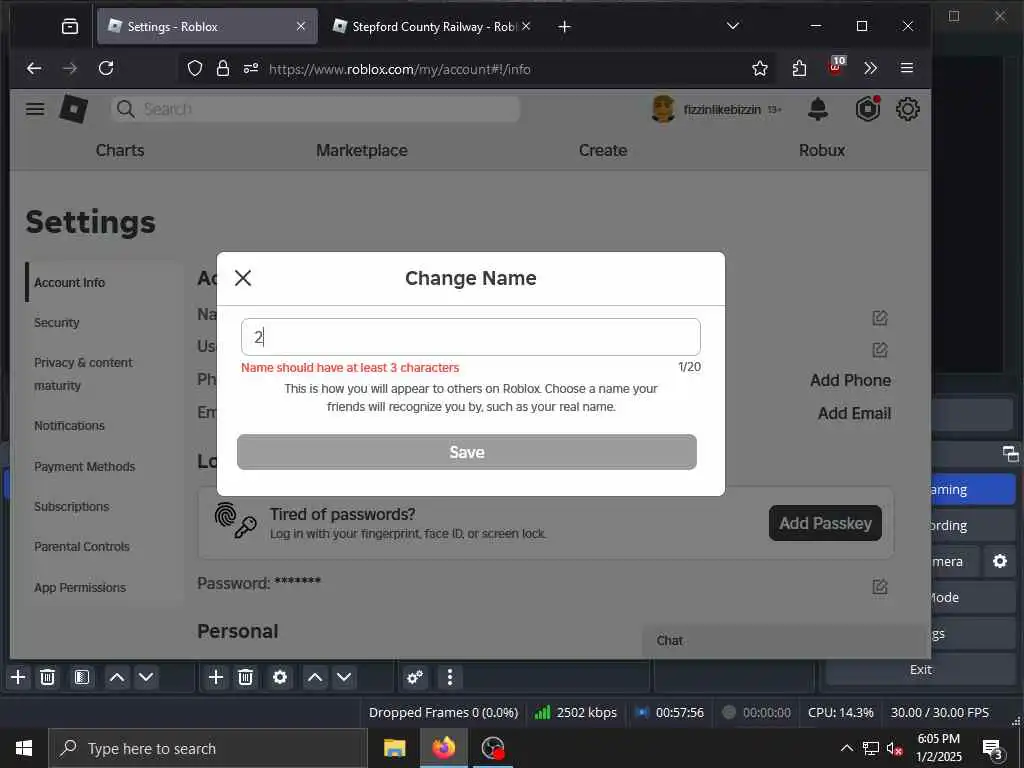Go back with the browser back arrow

coord(34,68)
